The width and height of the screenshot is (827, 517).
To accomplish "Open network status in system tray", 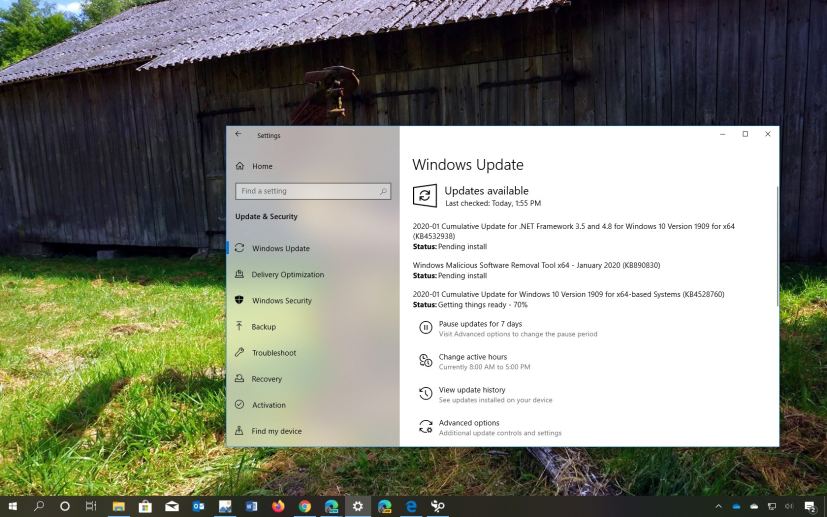I will tap(771, 507).
